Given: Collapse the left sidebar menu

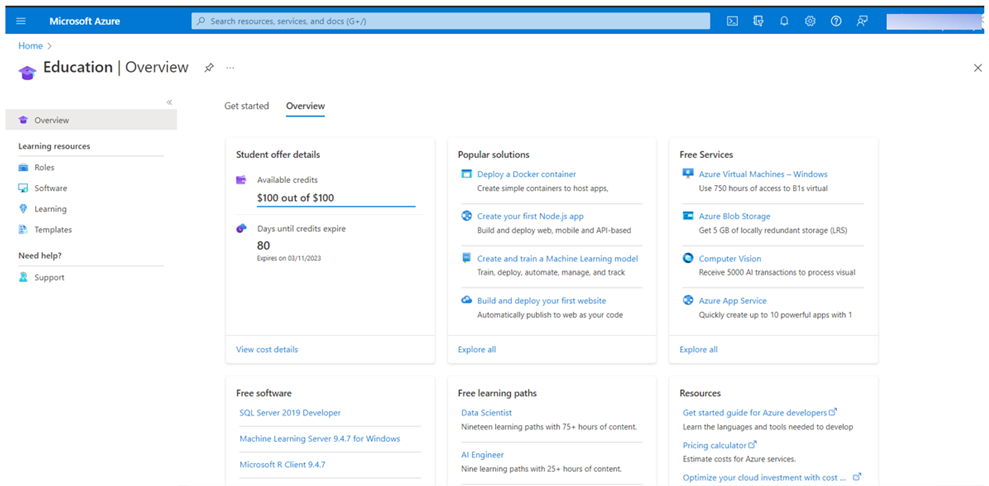Looking at the screenshot, I should pyautogui.click(x=169, y=102).
